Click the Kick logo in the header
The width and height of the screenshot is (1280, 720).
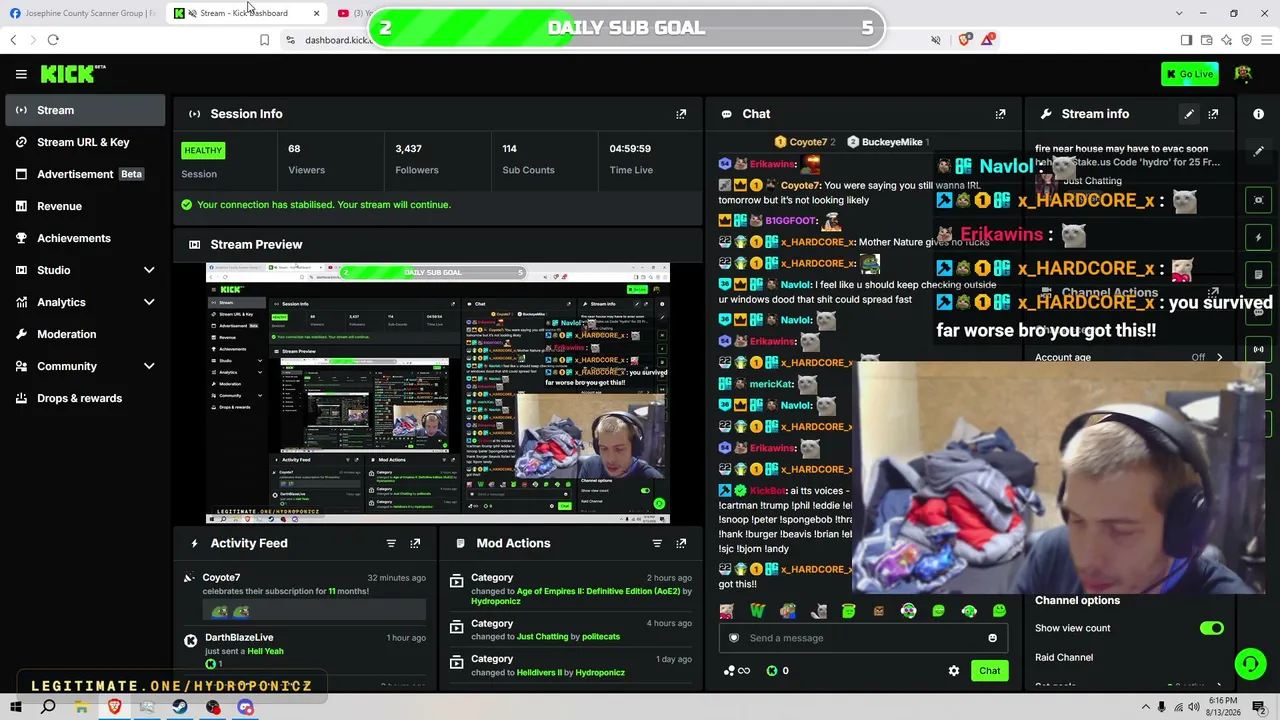72,74
